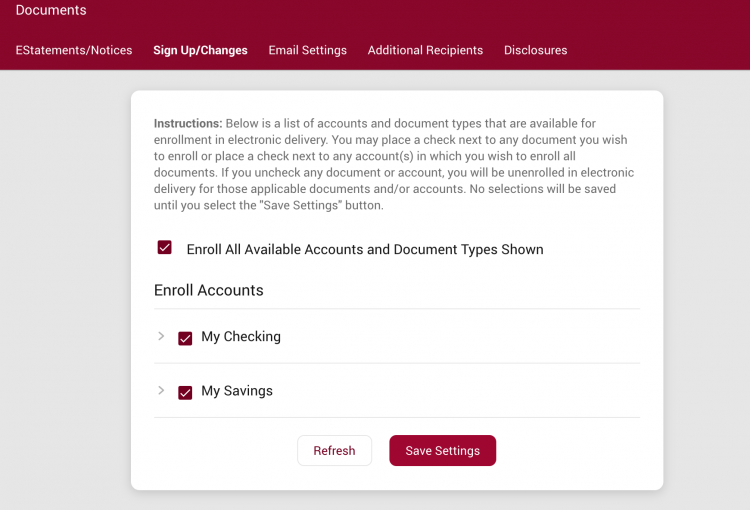
Task: Go to Additional Recipients tab
Action: tap(425, 50)
